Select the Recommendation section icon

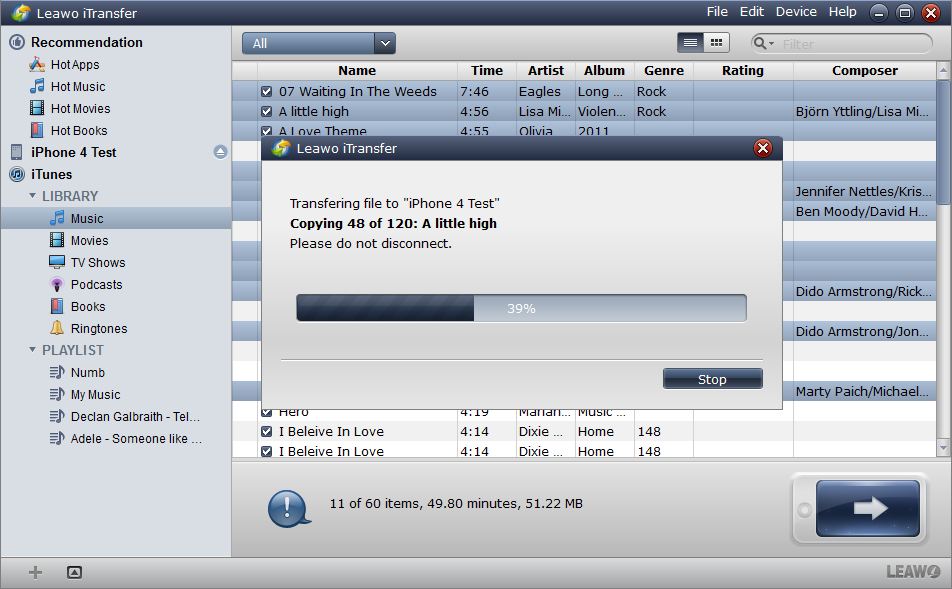coord(17,42)
